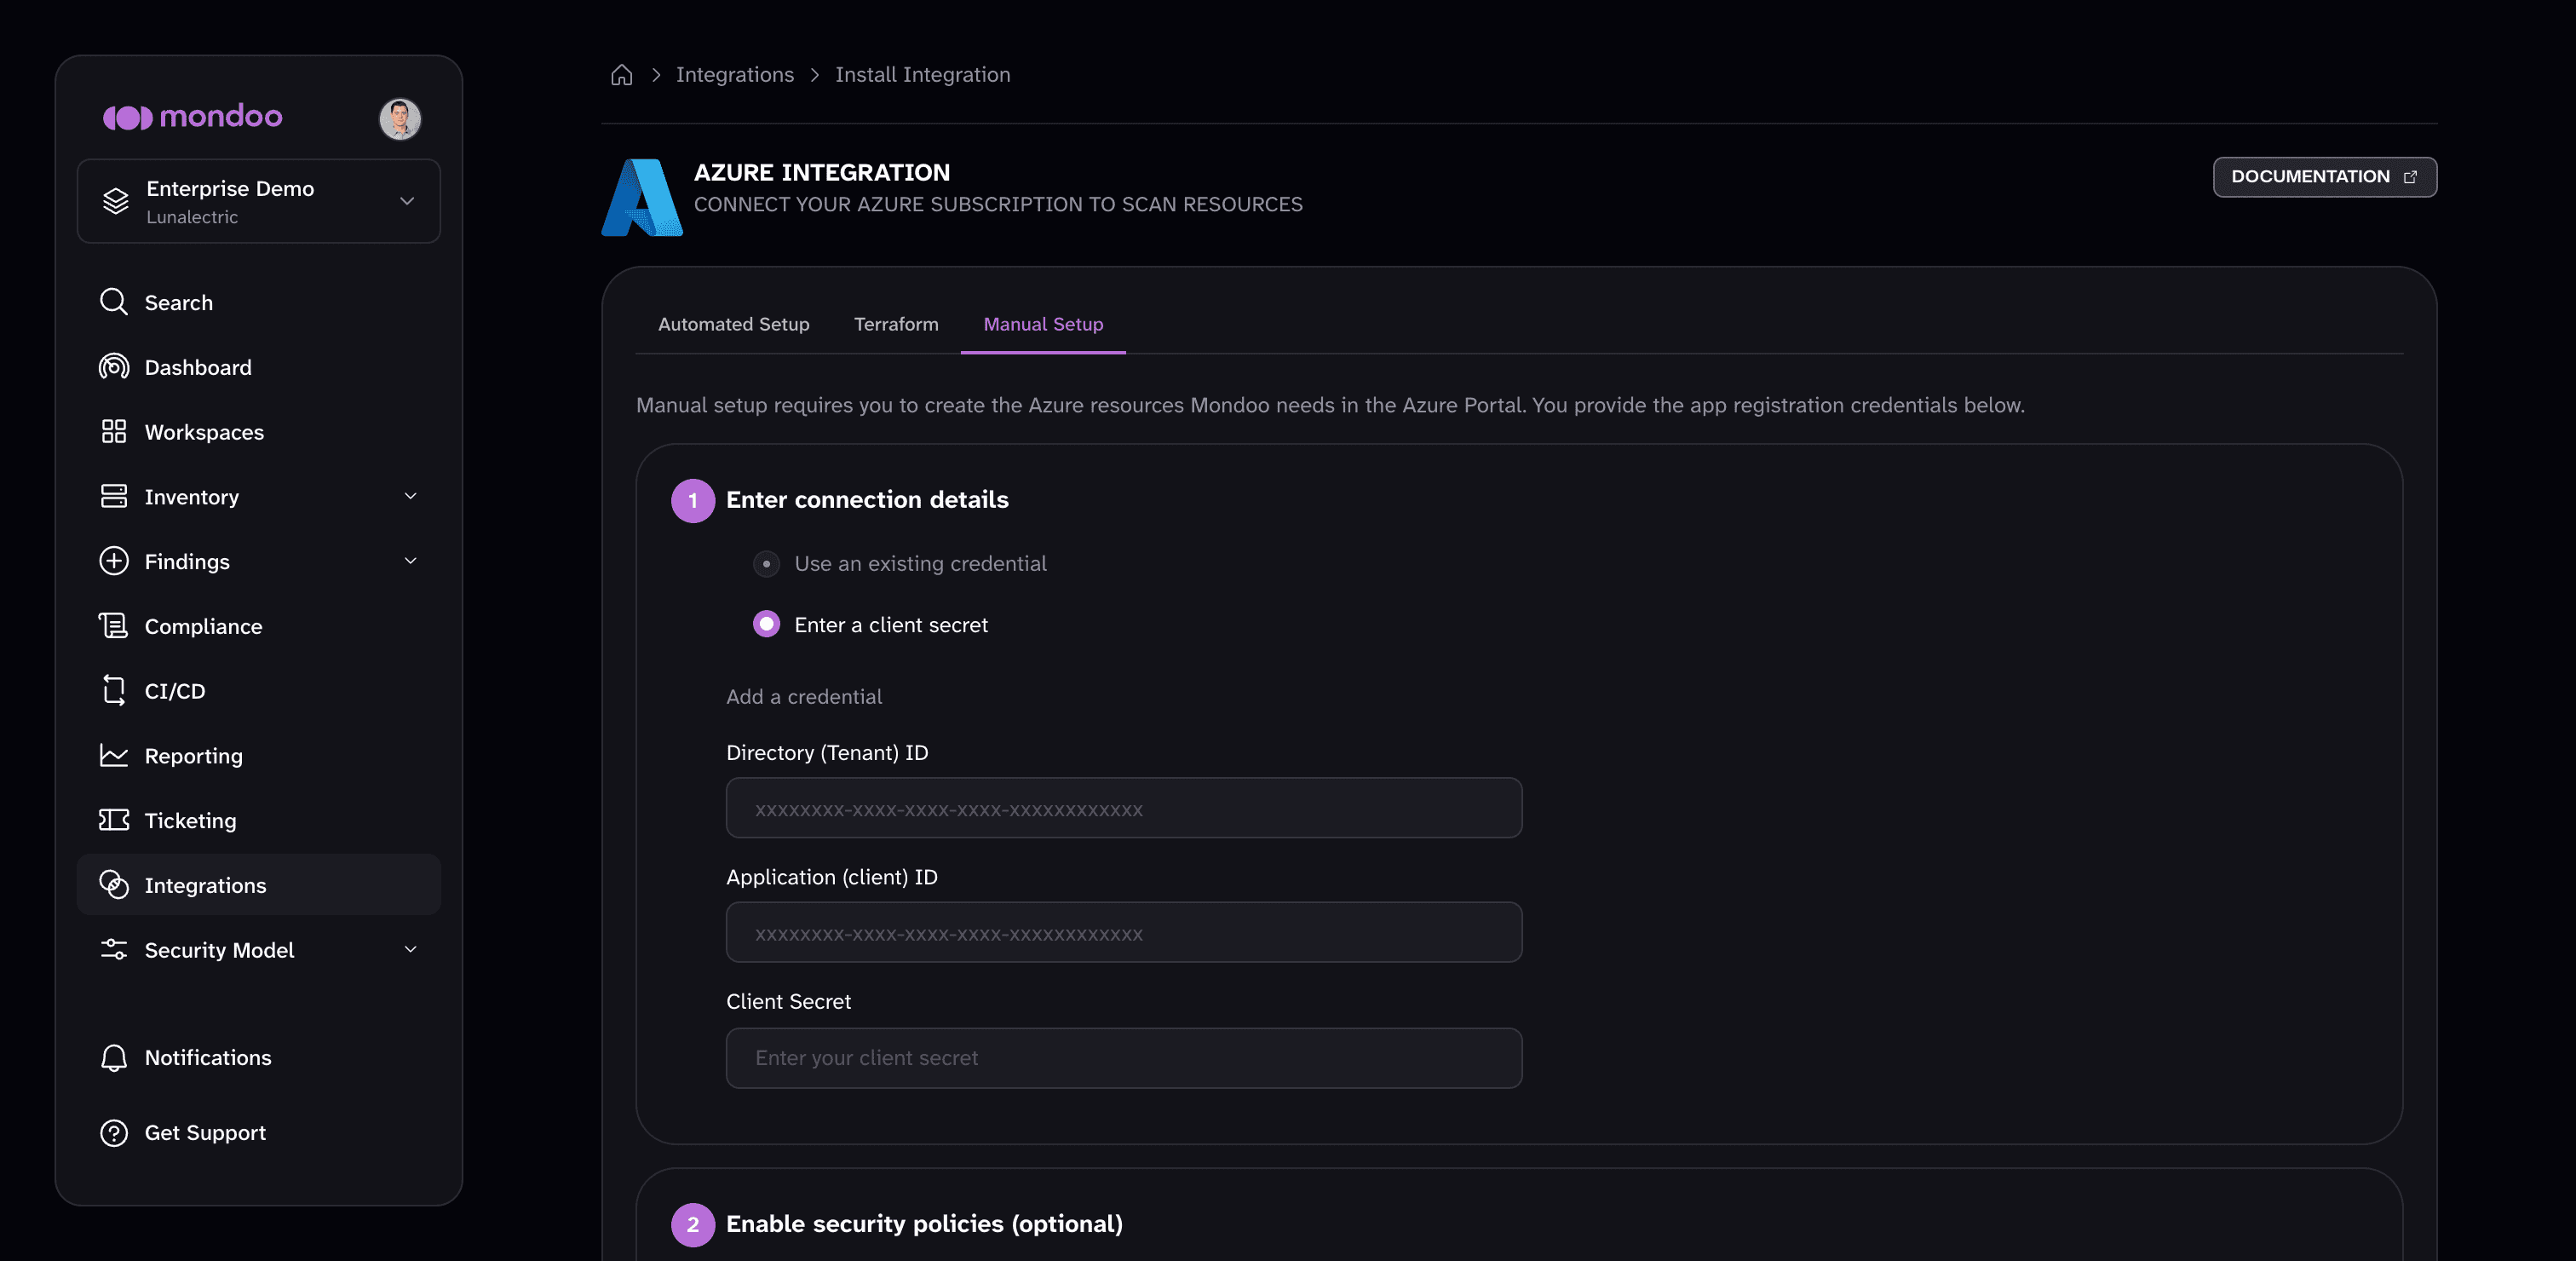
Task: Go to home via breadcrumb house icon
Action: coord(622,75)
